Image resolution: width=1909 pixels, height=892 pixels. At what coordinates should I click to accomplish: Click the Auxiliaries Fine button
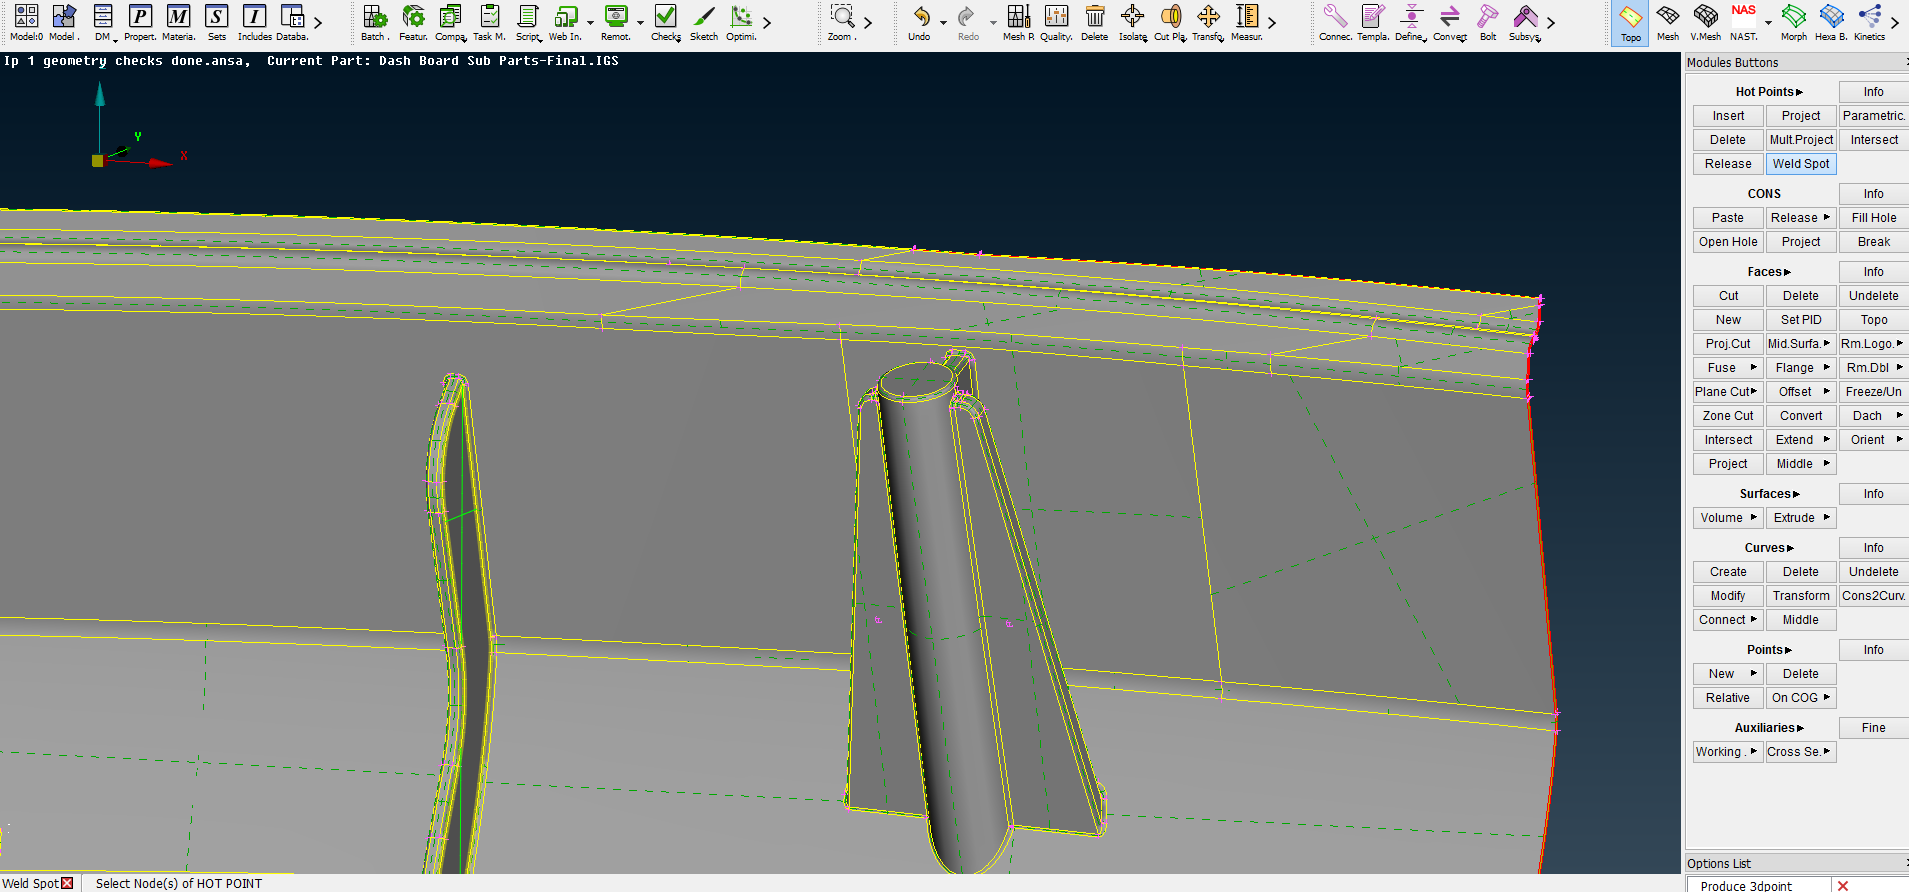(1873, 728)
